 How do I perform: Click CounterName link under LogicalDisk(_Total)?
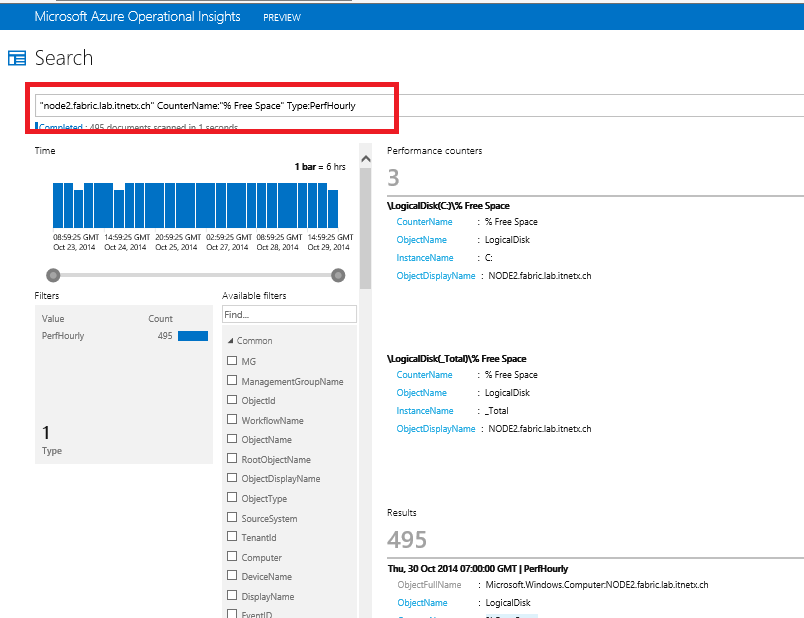tap(424, 374)
